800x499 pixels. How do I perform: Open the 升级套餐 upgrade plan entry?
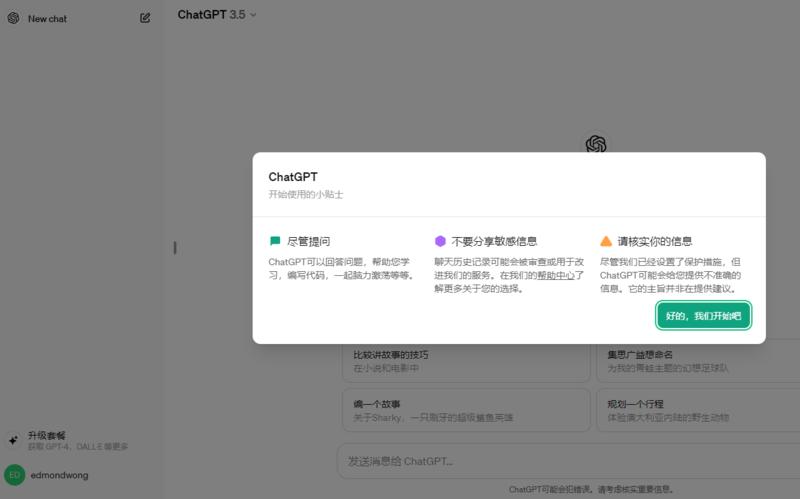(x=82, y=440)
